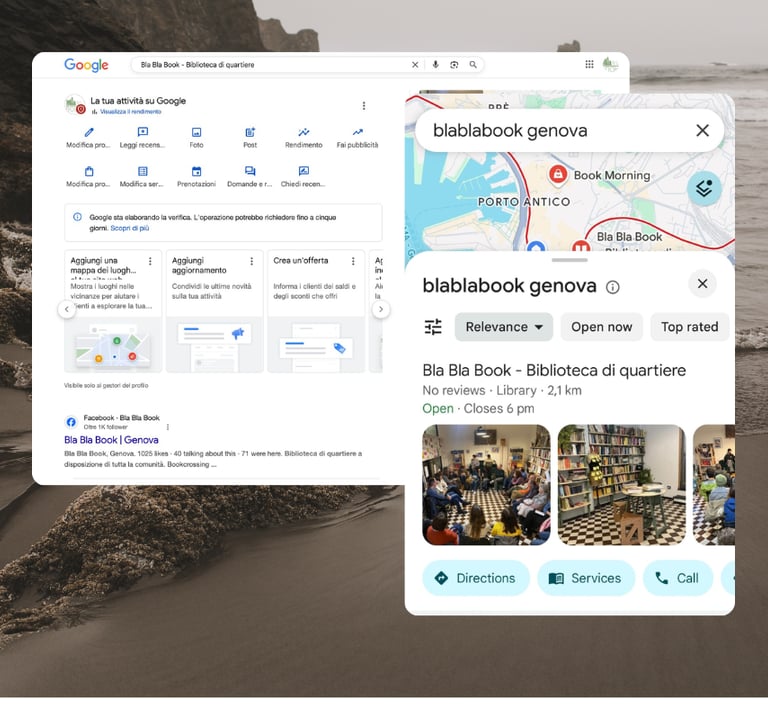Click the Facebook favicon in result

(71, 422)
